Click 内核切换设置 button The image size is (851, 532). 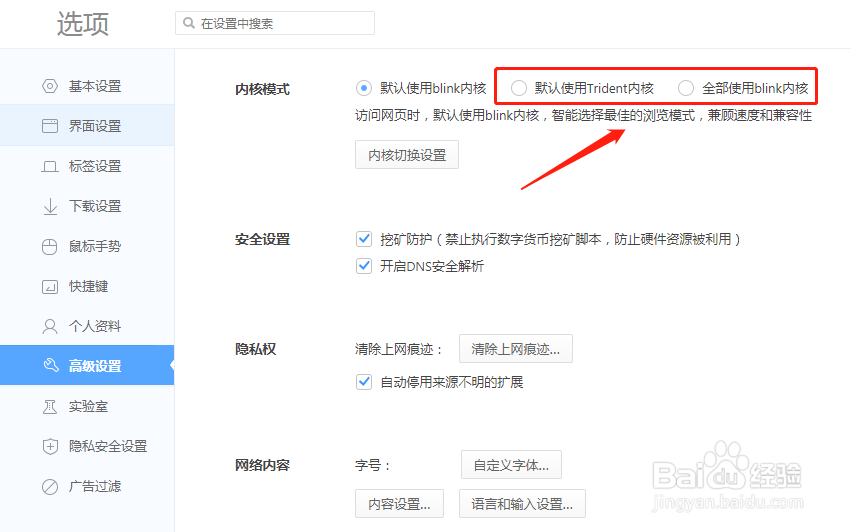pyautogui.click(x=407, y=155)
